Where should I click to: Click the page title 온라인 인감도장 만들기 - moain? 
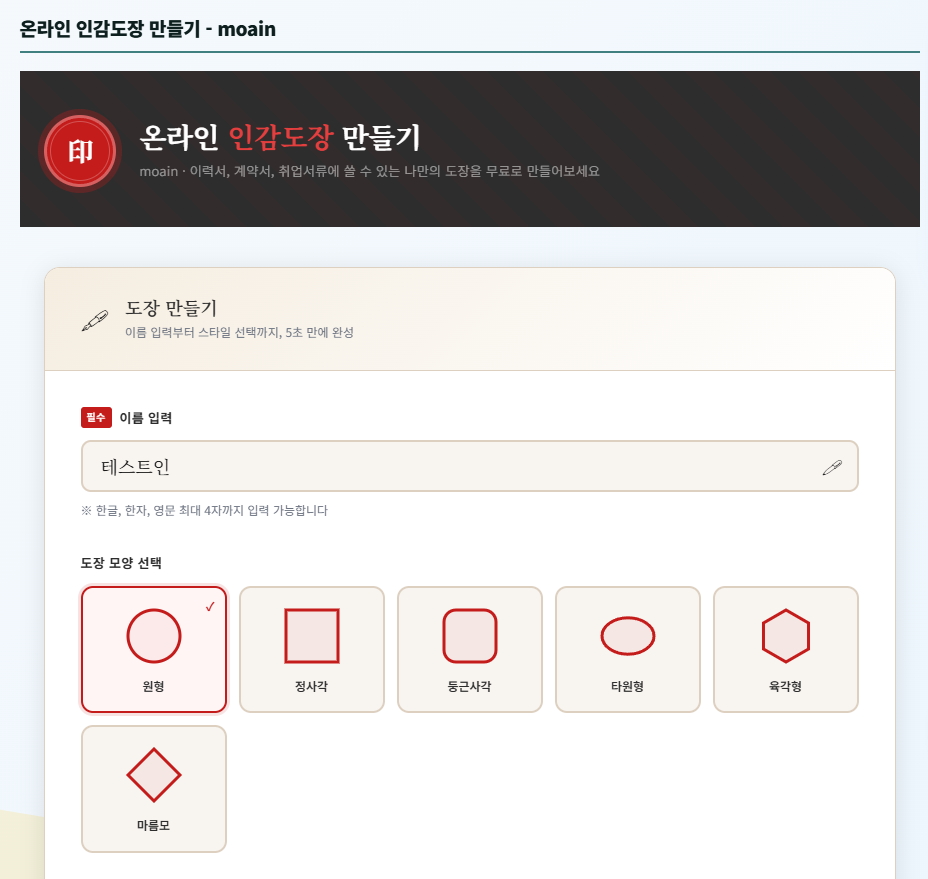tap(148, 29)
